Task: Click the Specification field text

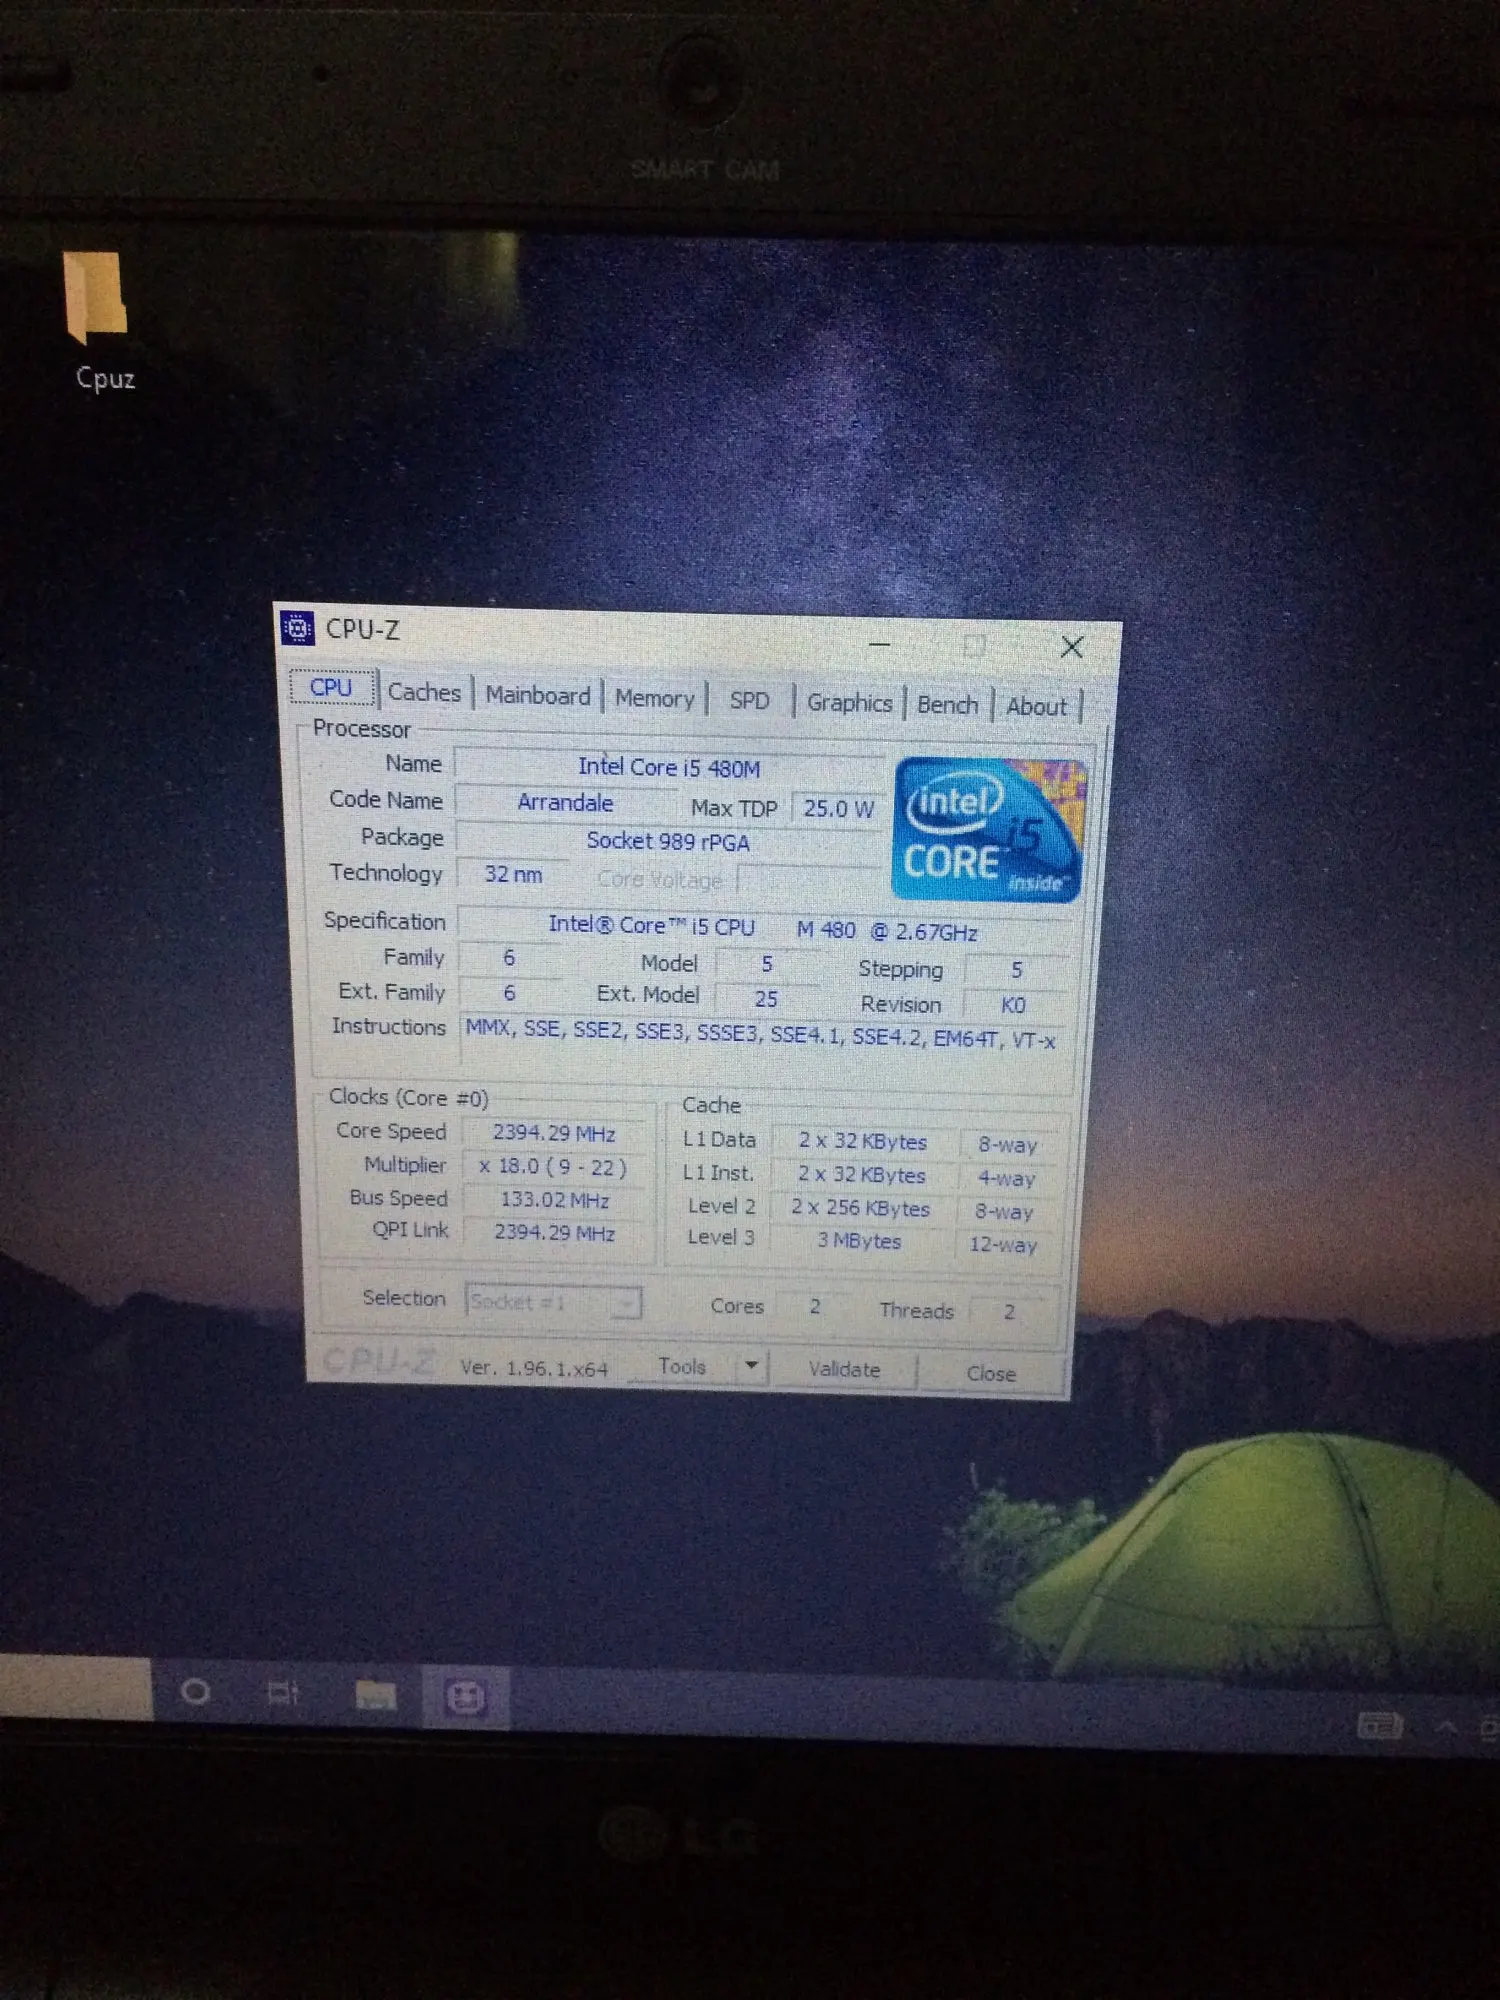Action: point(763,928)
